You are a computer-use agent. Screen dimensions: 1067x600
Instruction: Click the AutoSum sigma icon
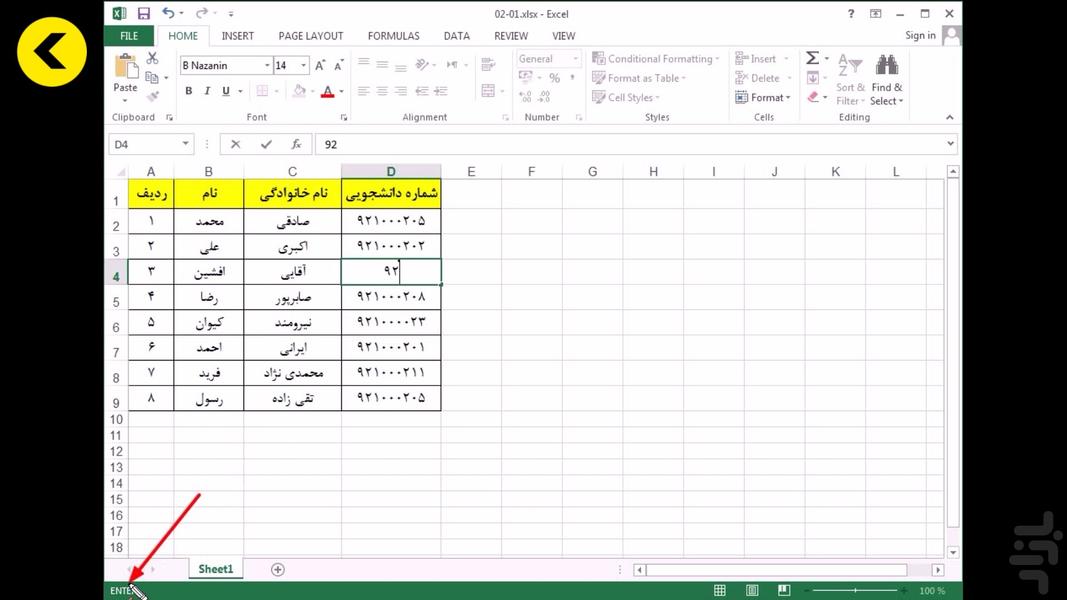tap(812, 59)
